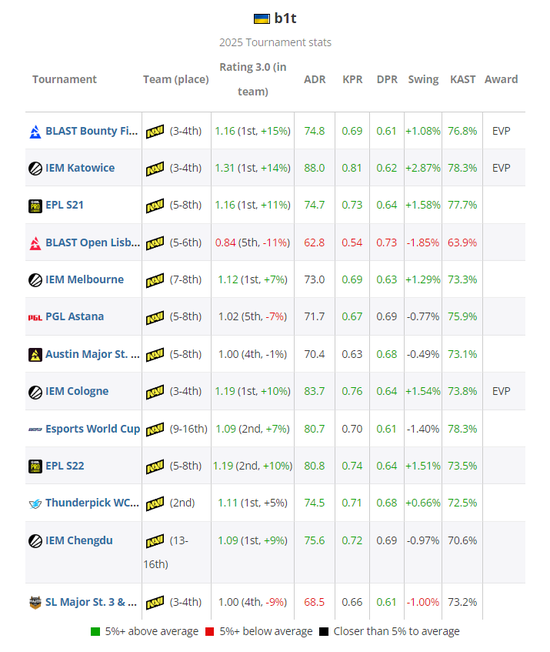
Task: Open the EPL S22 tournament link
Action: click(x=64, y=466)
